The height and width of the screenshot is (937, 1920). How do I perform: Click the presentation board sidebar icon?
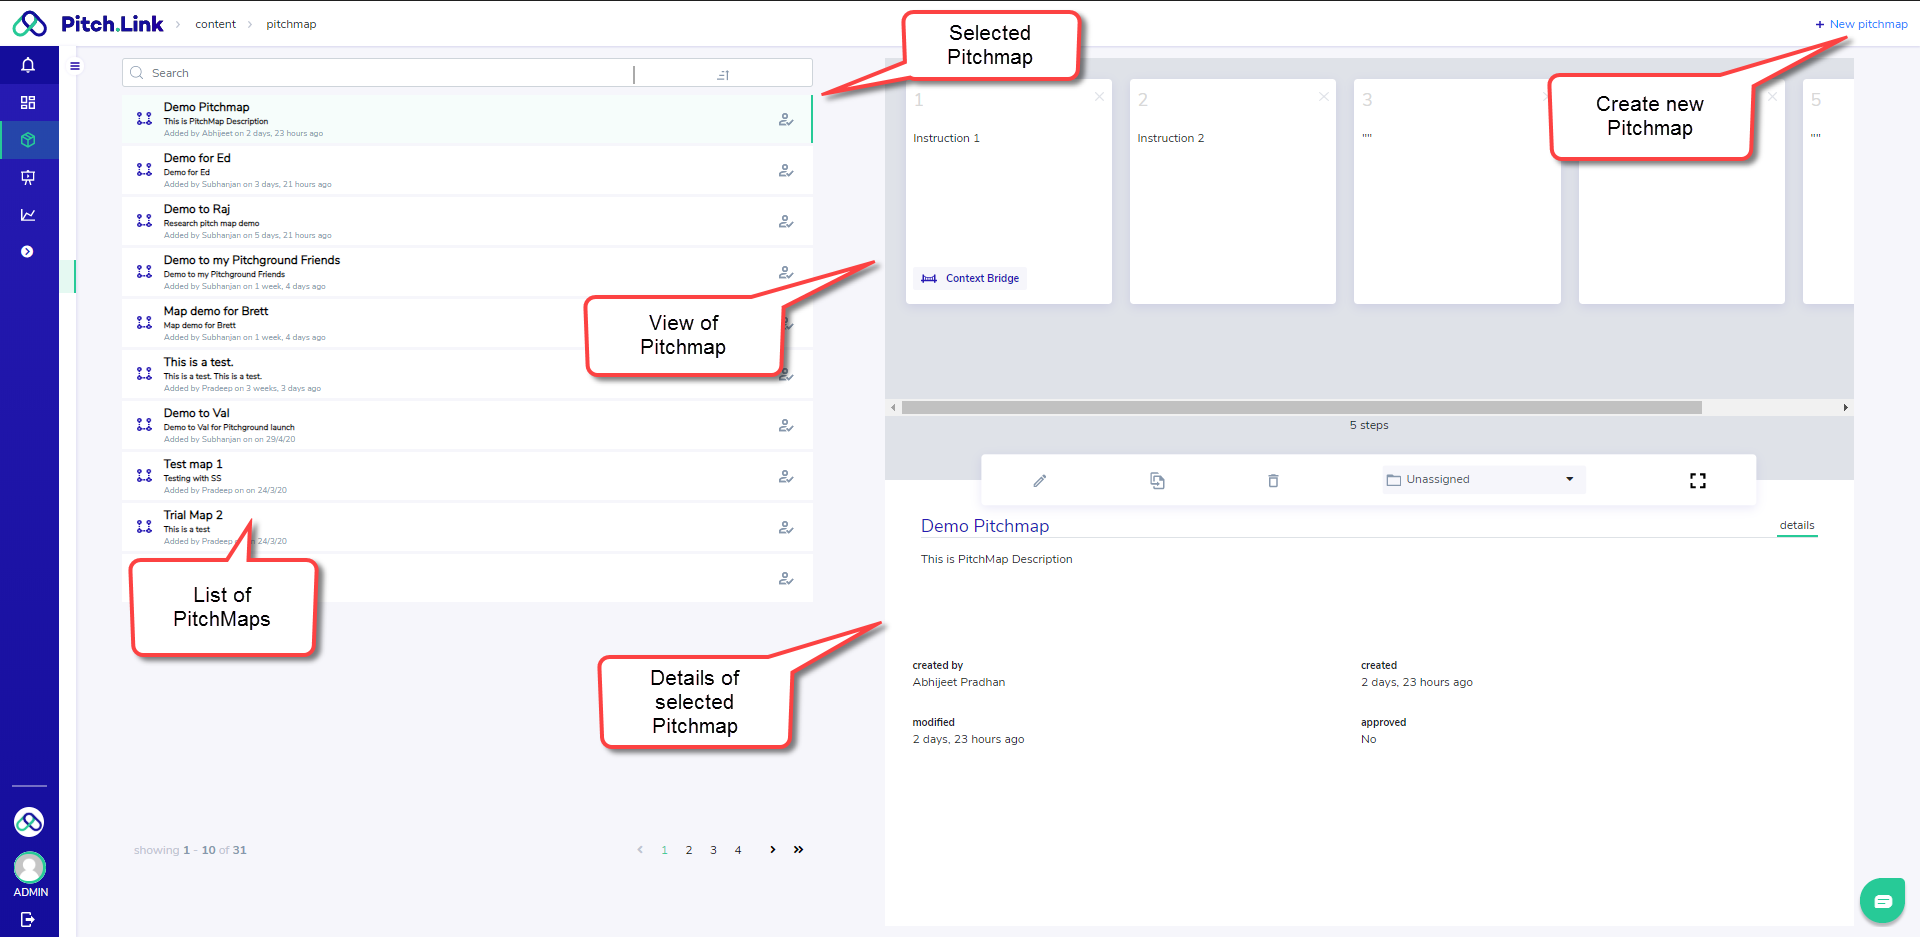pyautogui.click(x=28, y=177)
